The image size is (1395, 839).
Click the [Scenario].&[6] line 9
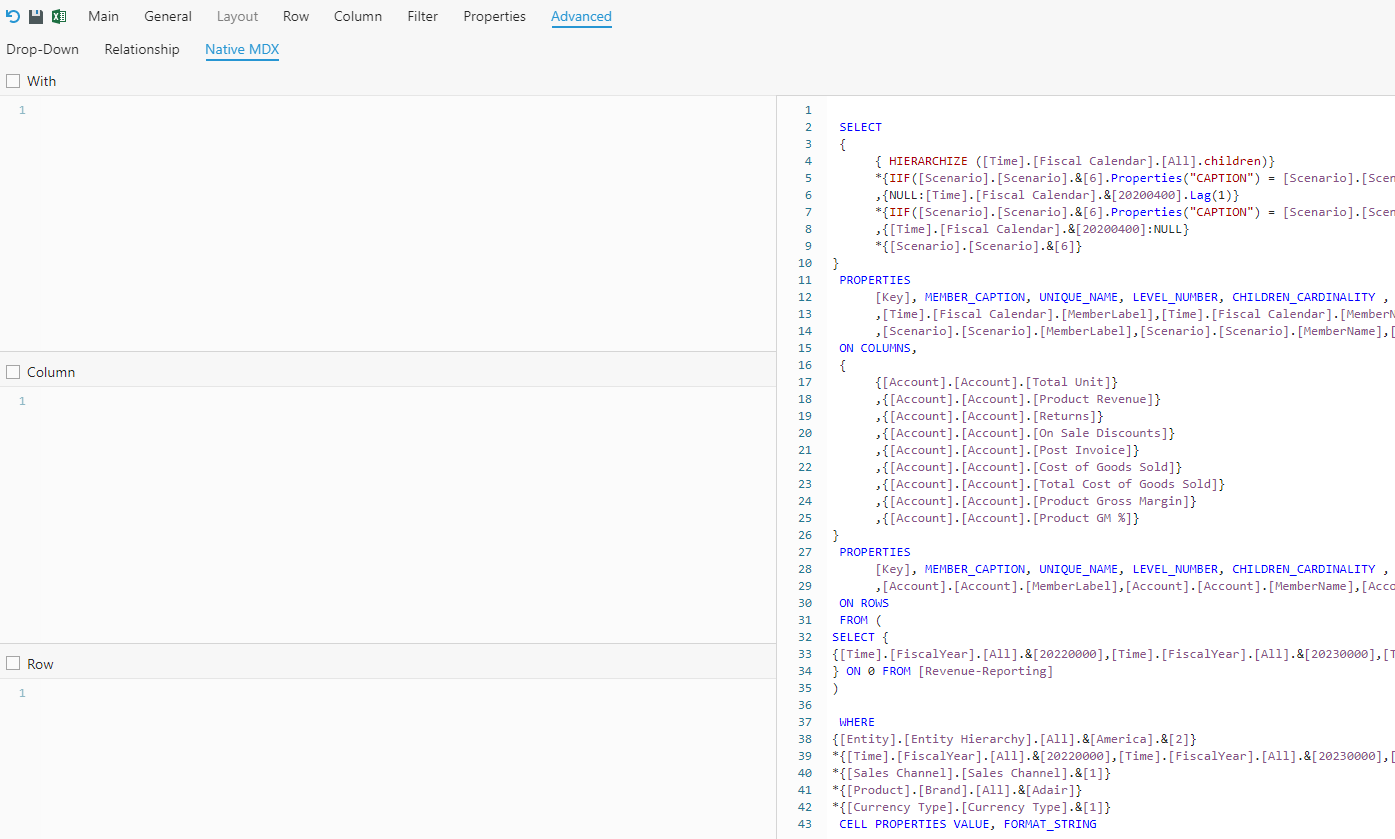pos(979,246)
